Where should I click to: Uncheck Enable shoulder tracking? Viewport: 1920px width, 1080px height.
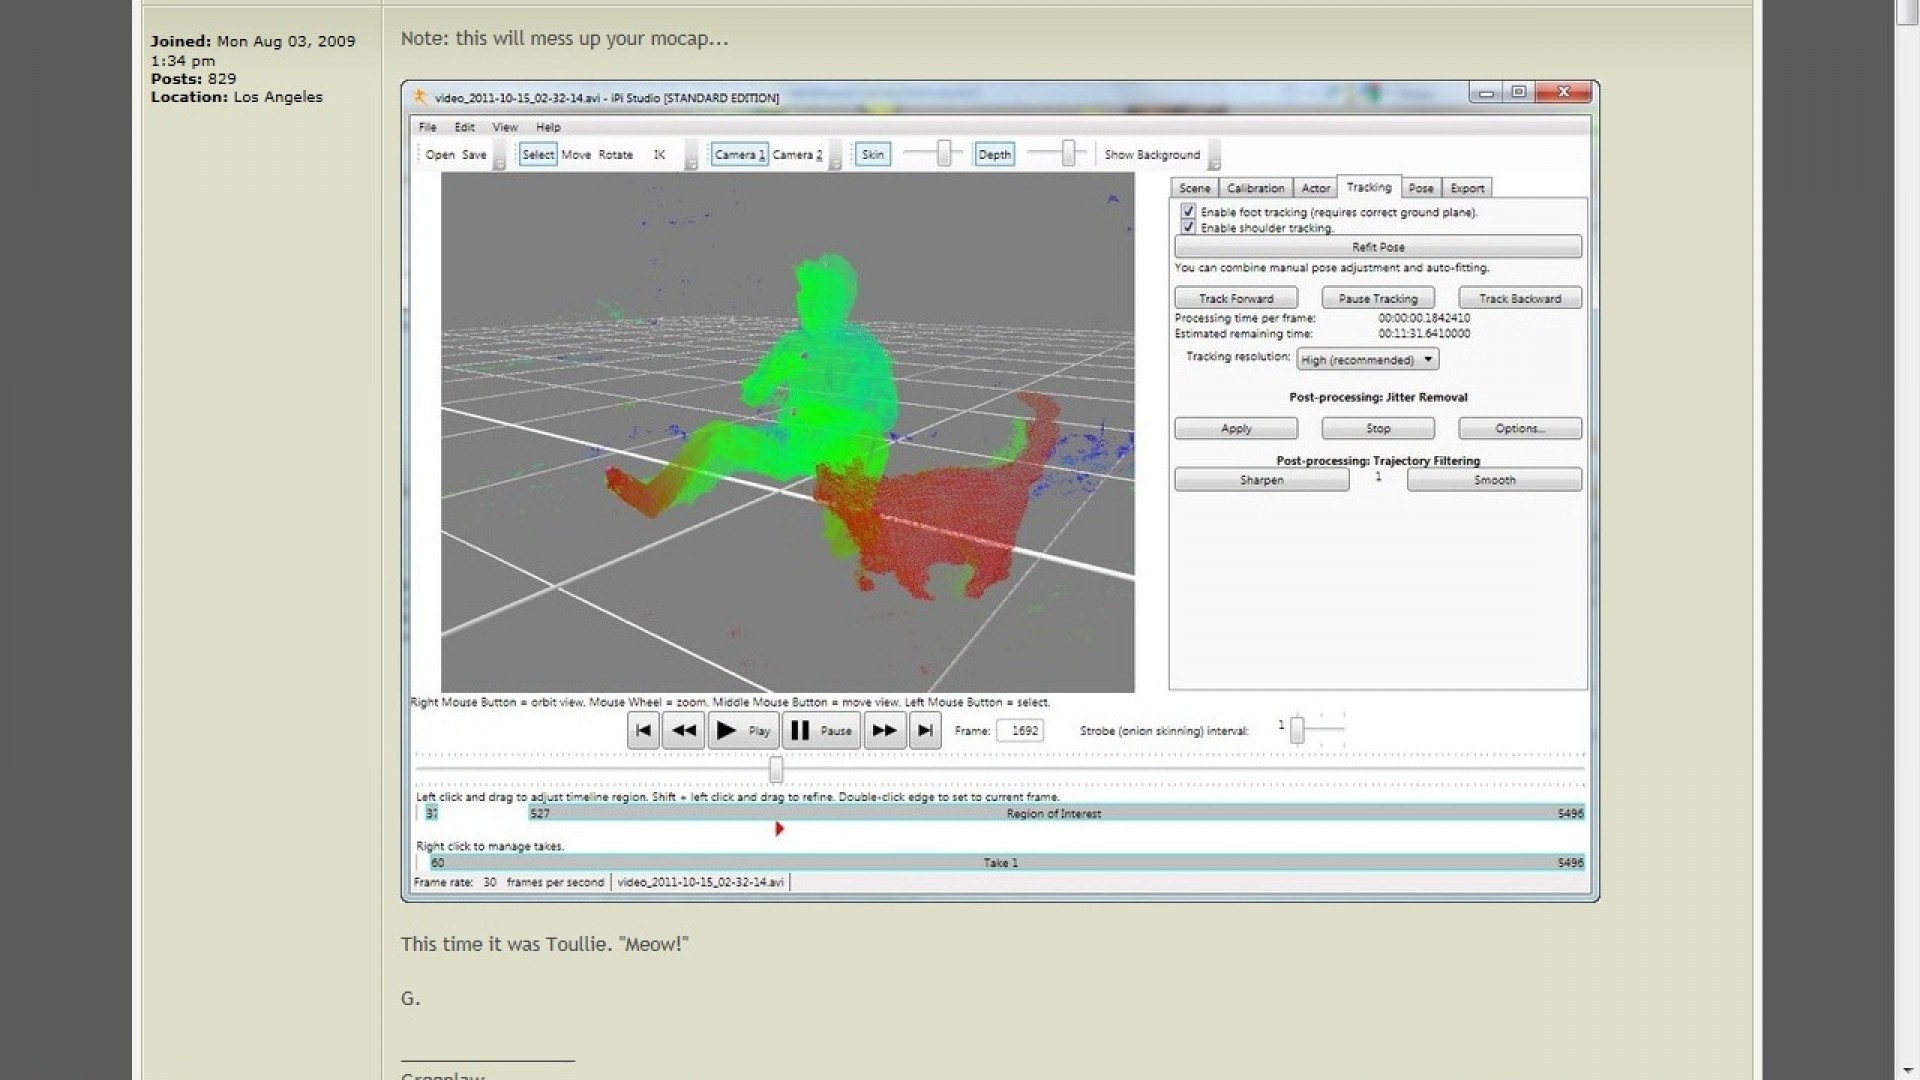(x=1188, y=228)
